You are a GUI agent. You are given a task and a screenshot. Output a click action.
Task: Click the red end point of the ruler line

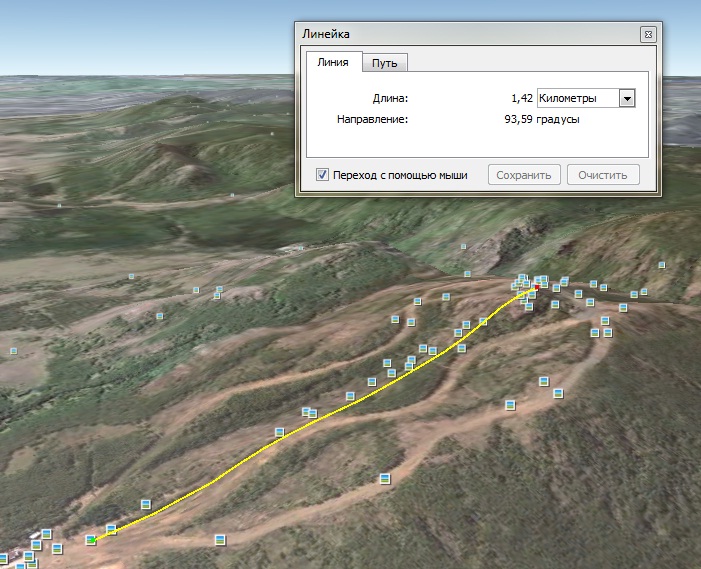click(537, 288)
